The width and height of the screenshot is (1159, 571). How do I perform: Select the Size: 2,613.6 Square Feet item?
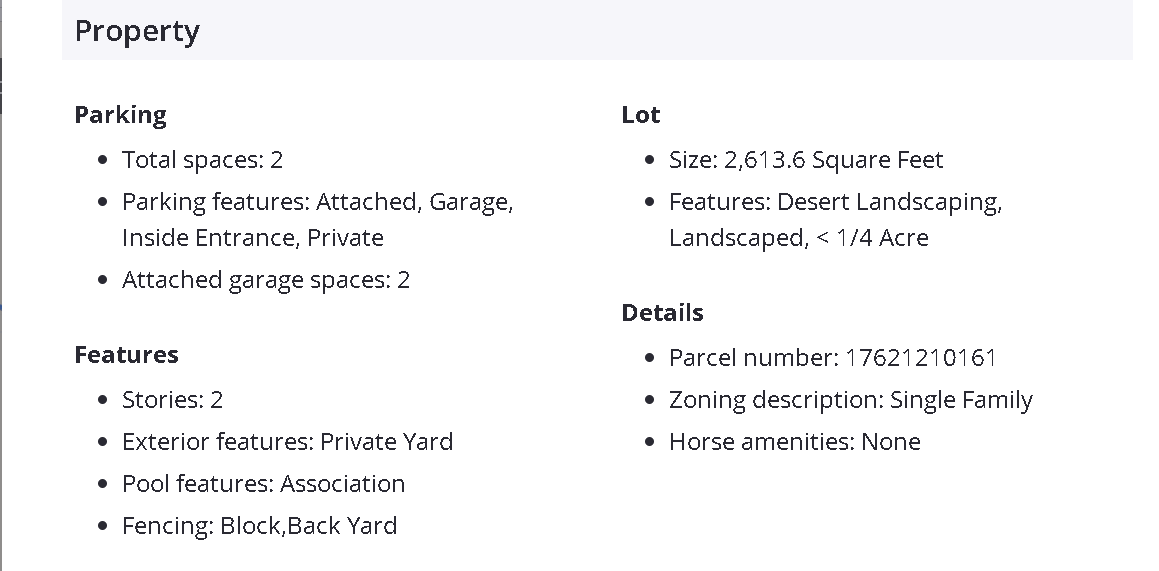tap(805, 160)
